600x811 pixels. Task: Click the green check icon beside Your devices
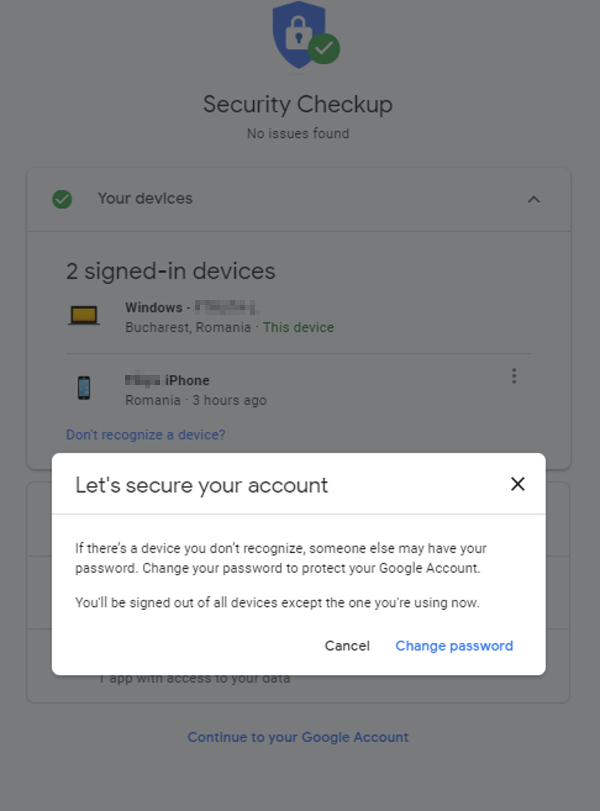tap(62, 199)
